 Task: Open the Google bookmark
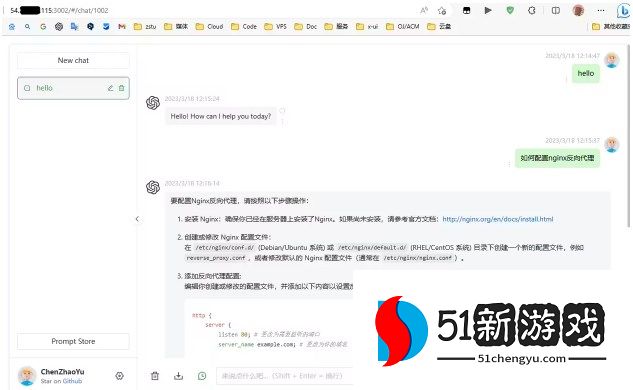[43, 27]
